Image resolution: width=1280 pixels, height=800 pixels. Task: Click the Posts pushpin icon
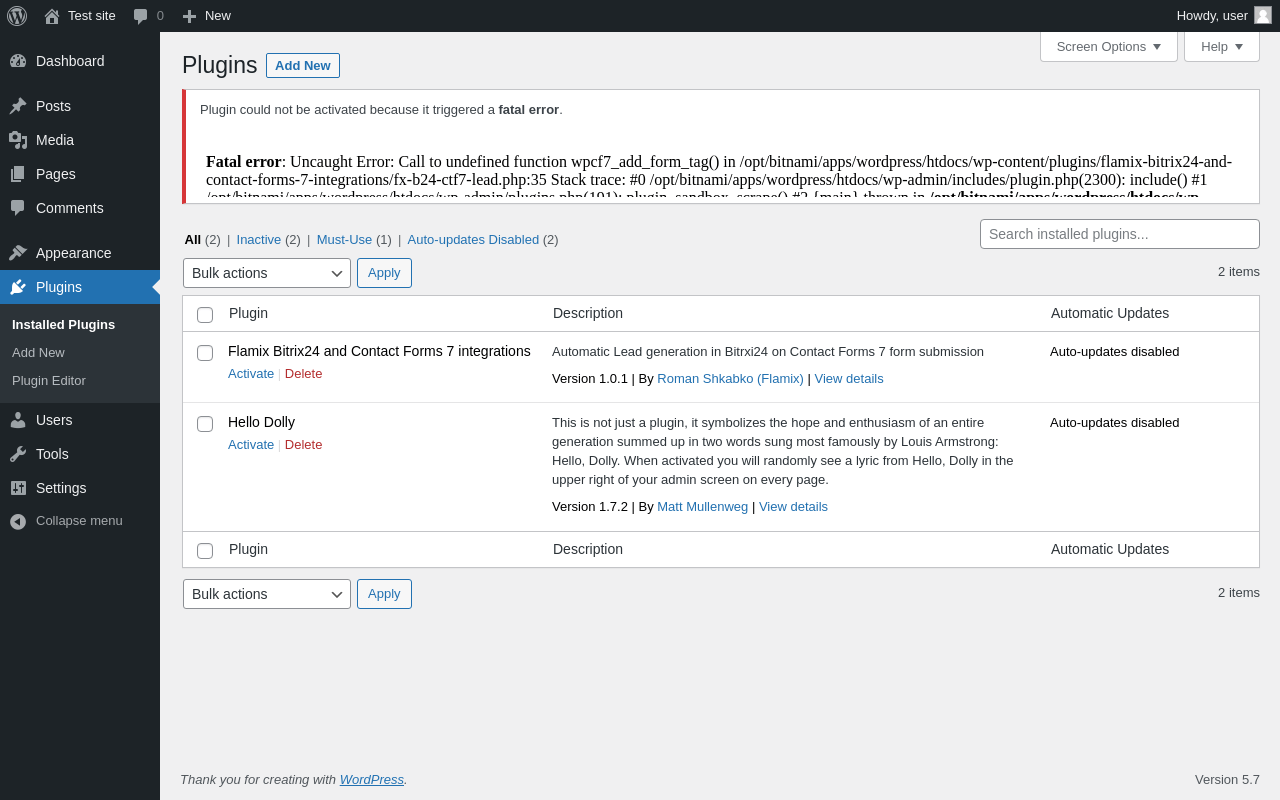point(18,106)
